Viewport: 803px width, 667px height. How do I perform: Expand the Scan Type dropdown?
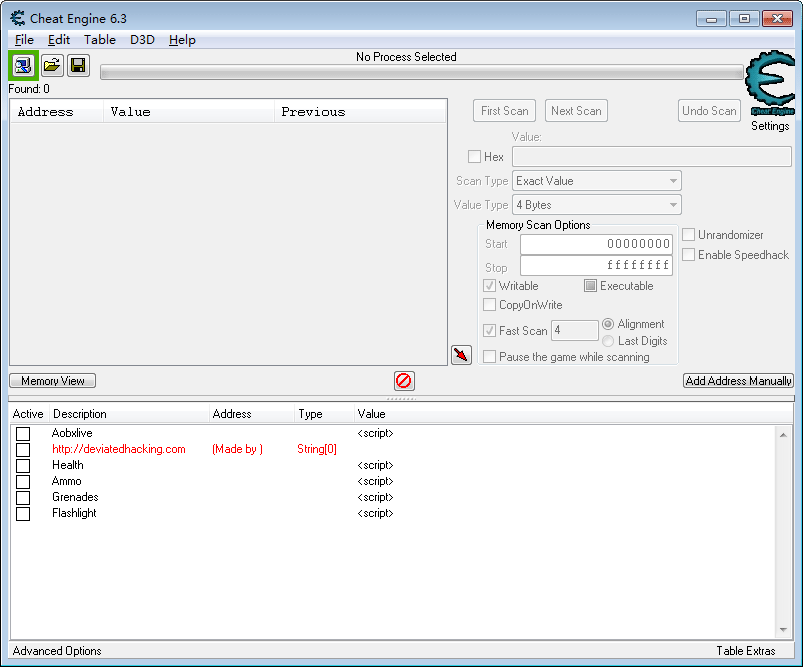pyautogui.click(x=597, y=181)
